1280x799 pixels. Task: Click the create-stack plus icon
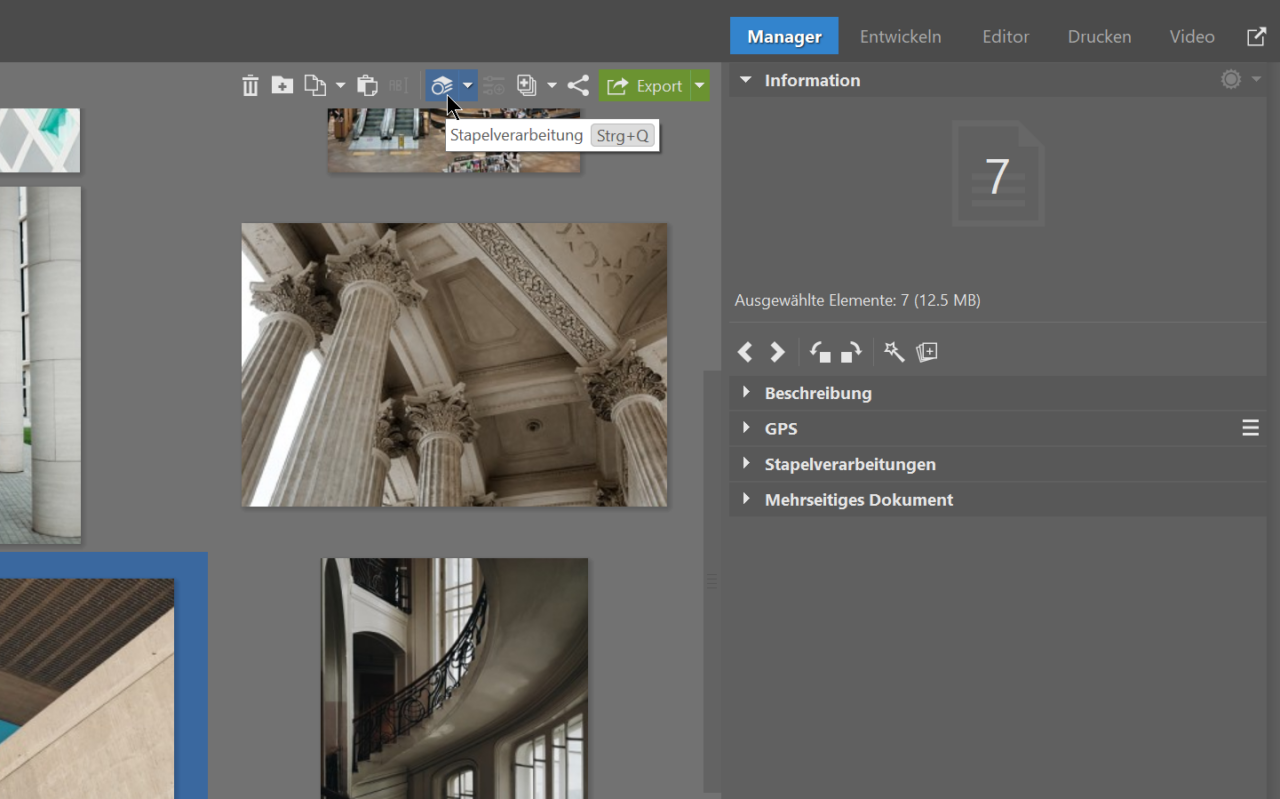point(527,86)
